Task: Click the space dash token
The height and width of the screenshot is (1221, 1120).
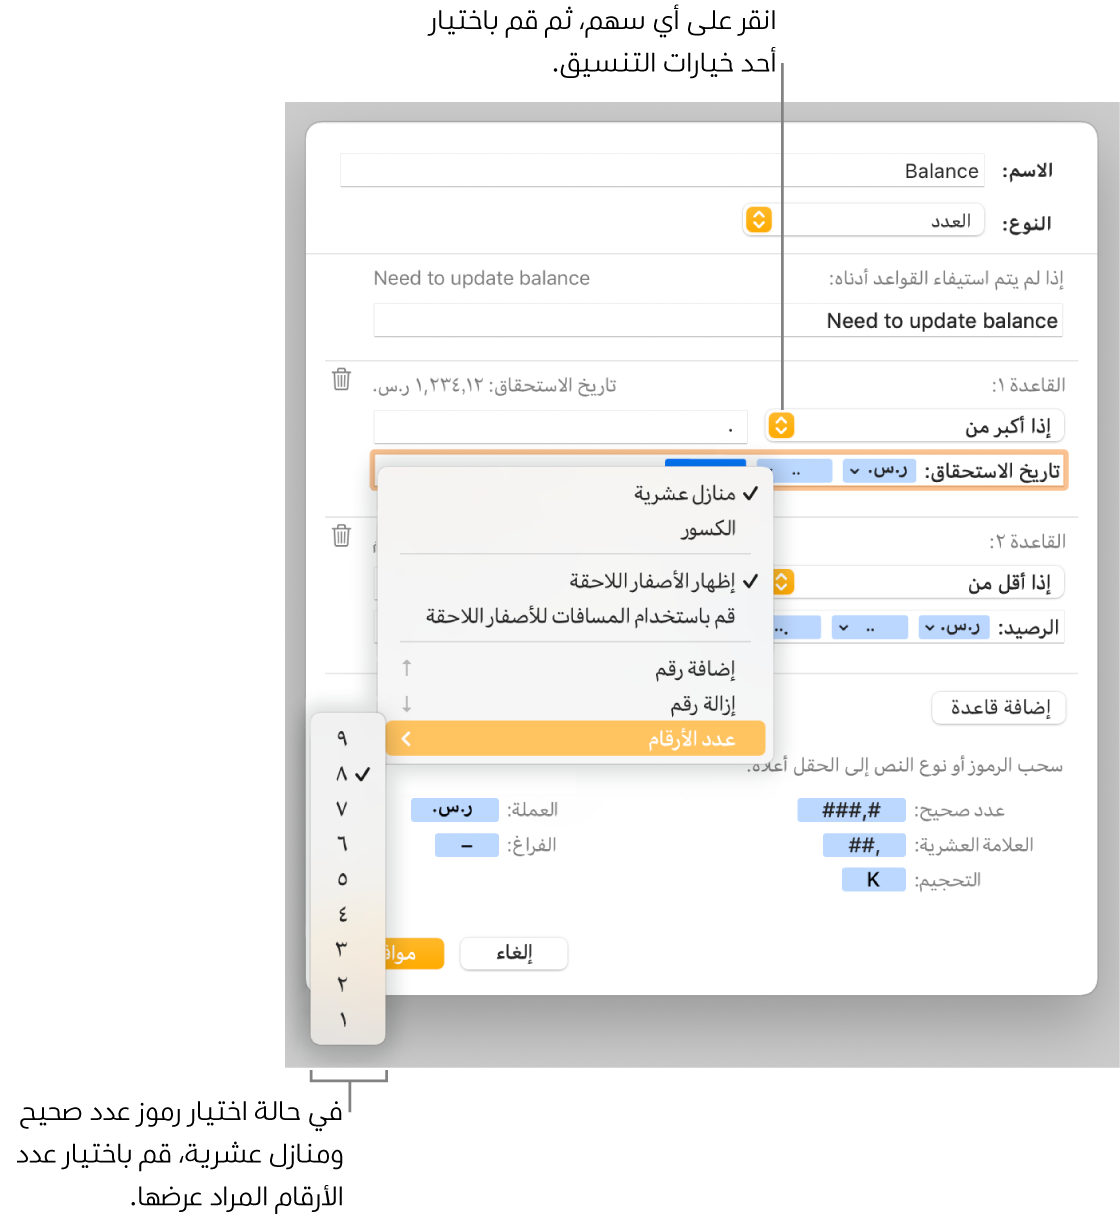Action: 466,845
